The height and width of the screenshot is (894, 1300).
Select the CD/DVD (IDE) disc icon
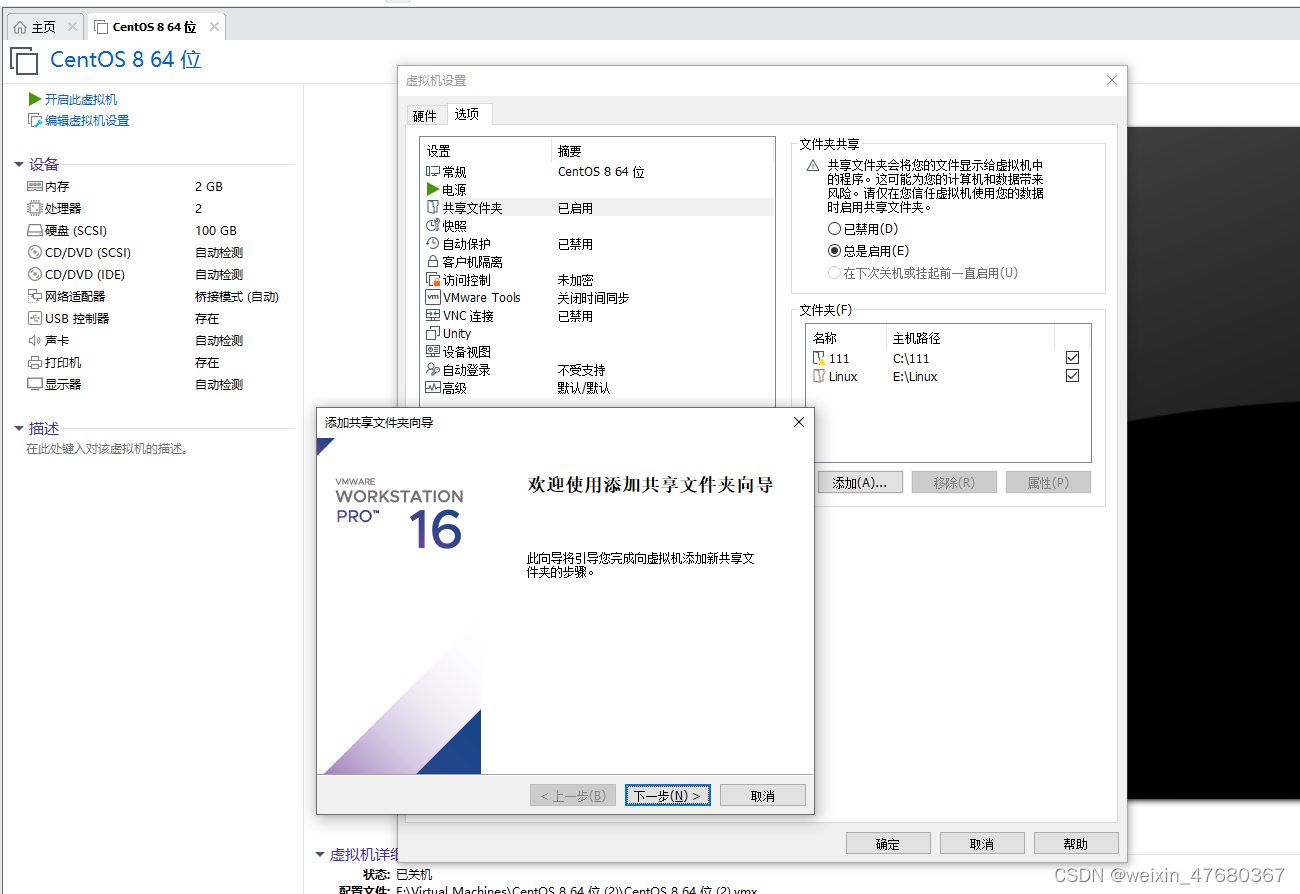click(x=35, y=275)
